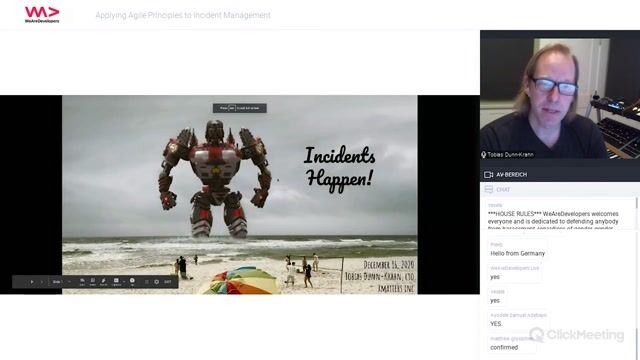Click the webcam video of Tobias Dunn-Krahn
Image resolution: width=640 pixels, height=360 pixels.
click(x=560, y=98)
